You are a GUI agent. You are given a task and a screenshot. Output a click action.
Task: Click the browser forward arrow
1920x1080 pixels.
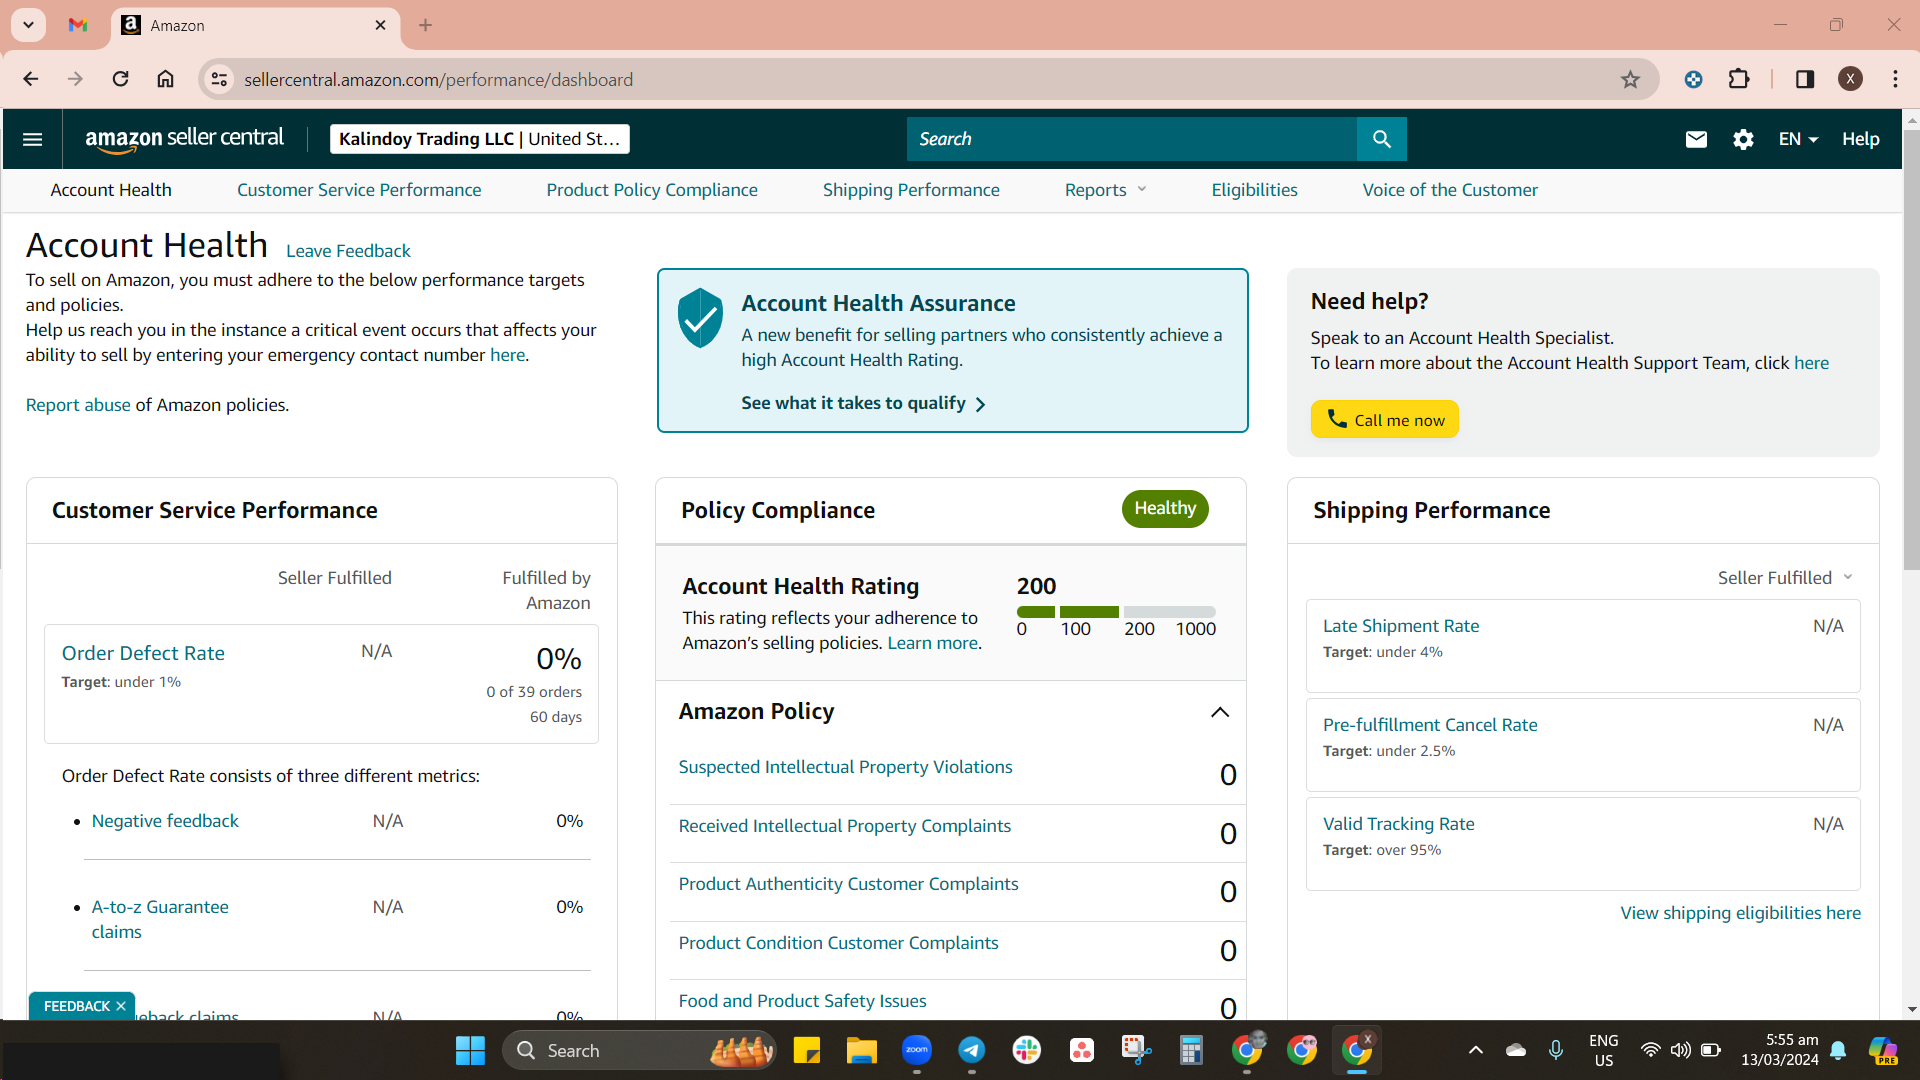[x=75, y=79]
